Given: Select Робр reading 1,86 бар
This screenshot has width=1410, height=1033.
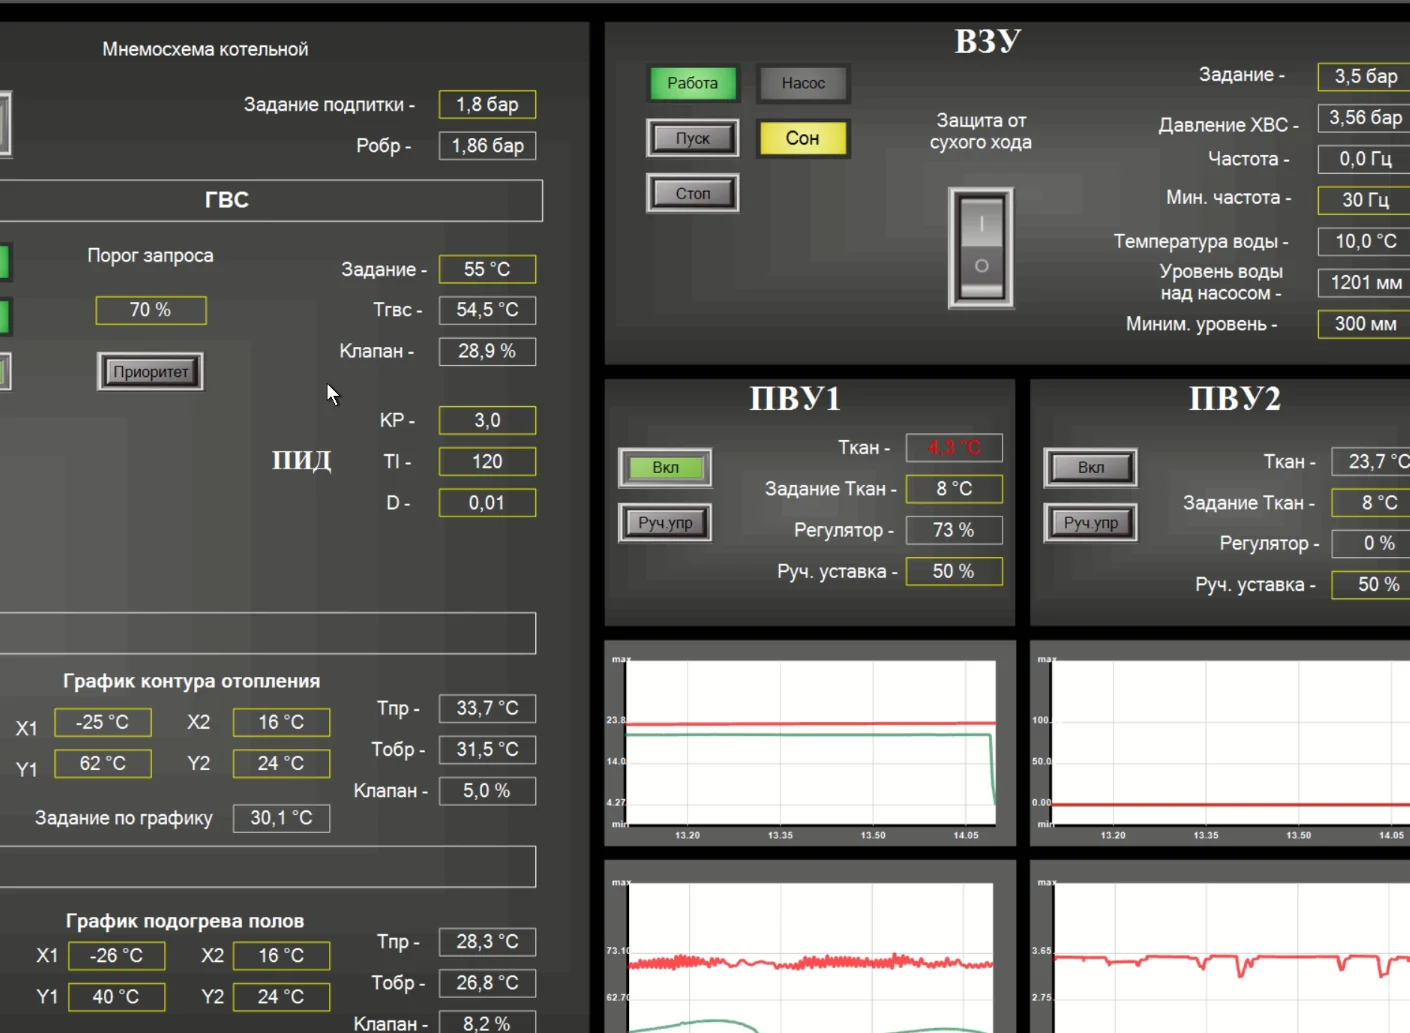Looking at the screenshot, I should click(487, 146).
